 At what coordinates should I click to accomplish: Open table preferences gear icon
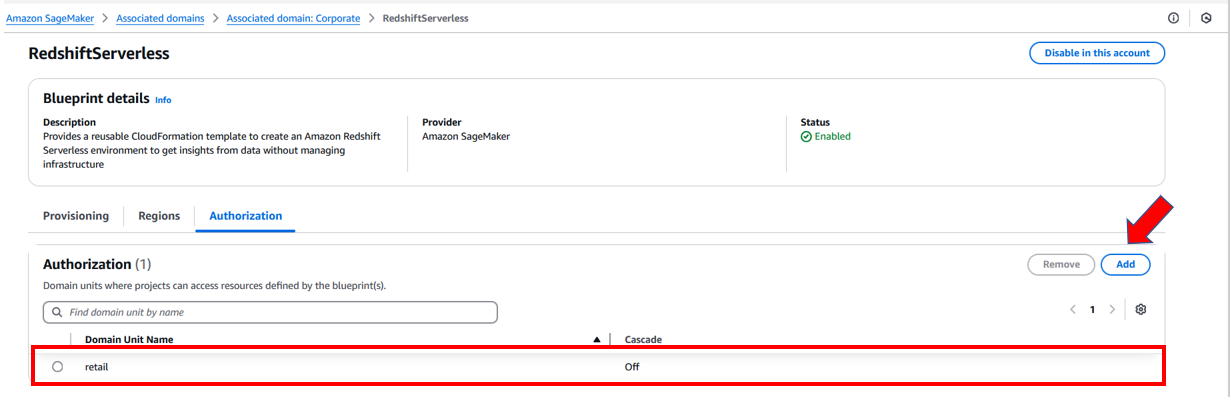pyautogui.click(x=1141, y=309)
